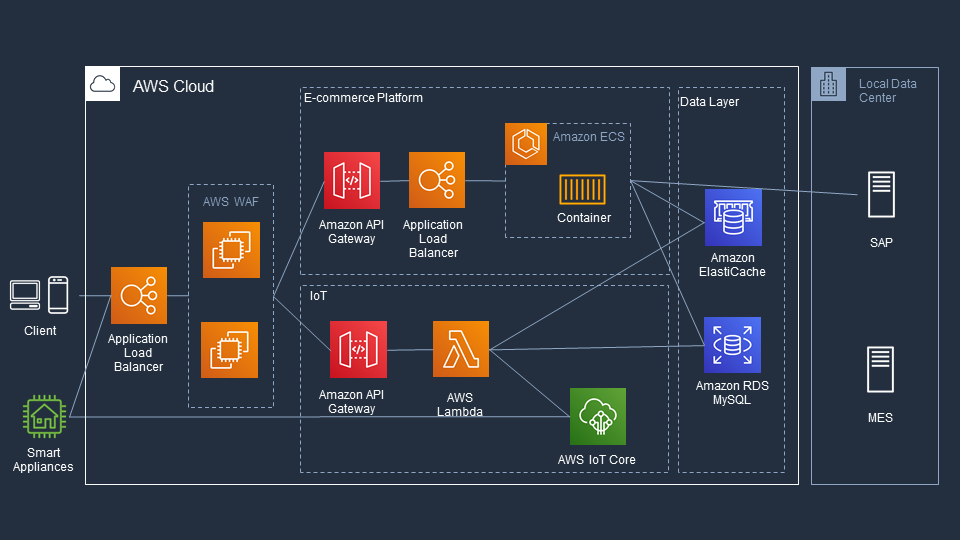This screenshot has height=540, width=960.
Task: Click the 'SAP' caption text
Action: 882,242
